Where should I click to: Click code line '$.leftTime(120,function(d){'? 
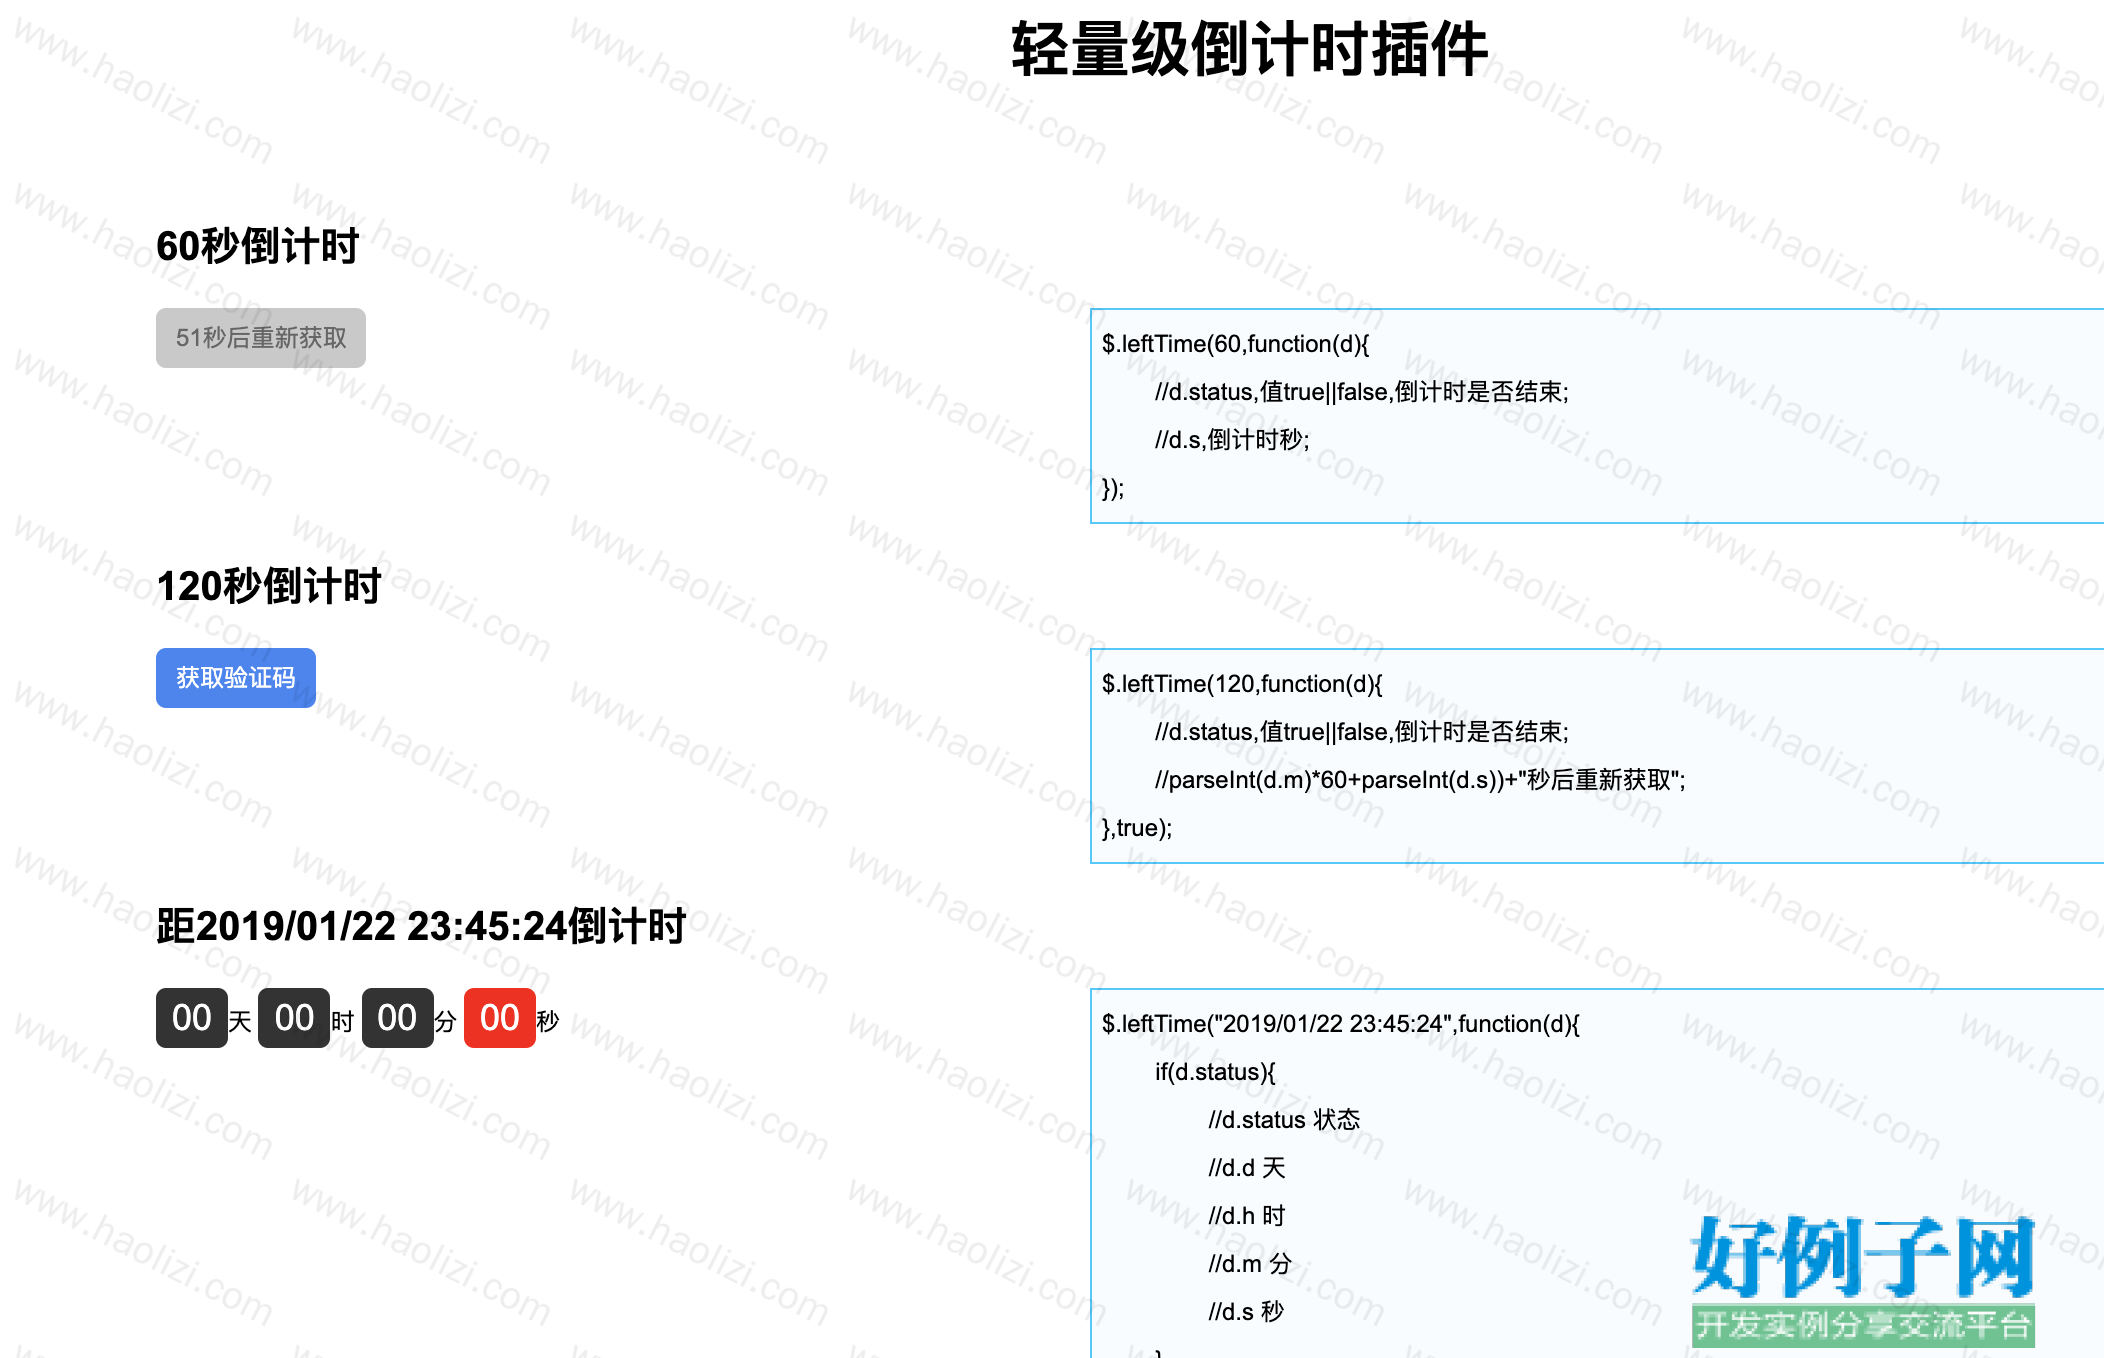coord(1242,684)
